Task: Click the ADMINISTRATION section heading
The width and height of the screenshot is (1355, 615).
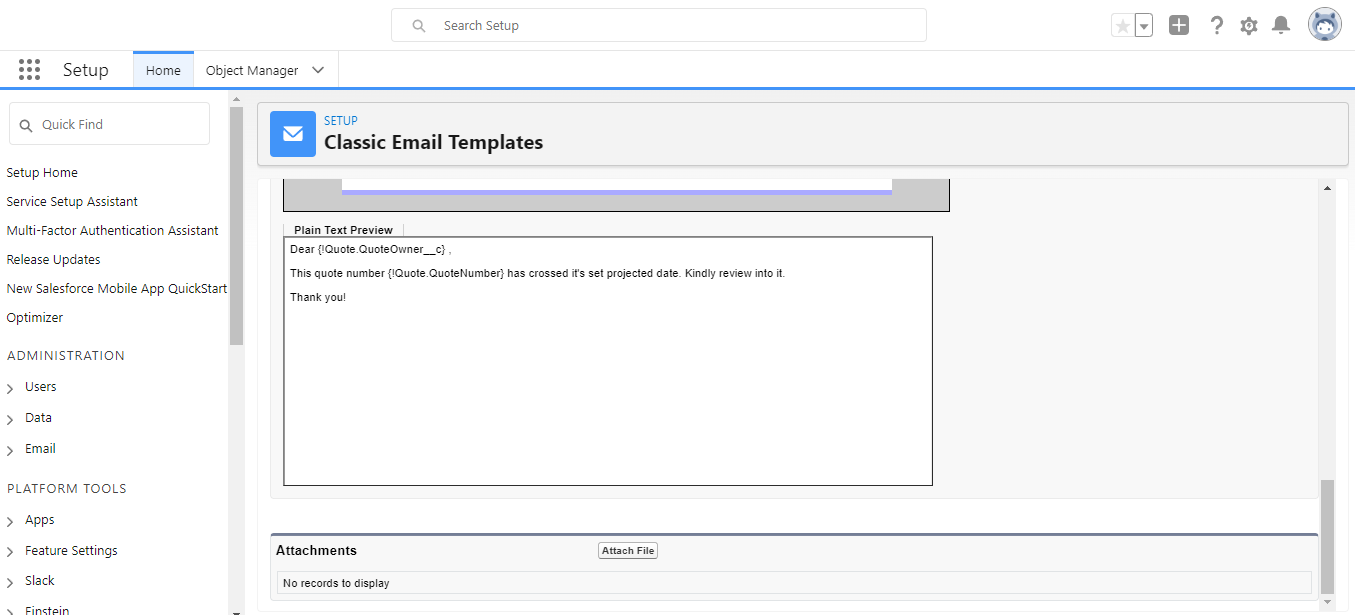Action: tap(66, 356)
